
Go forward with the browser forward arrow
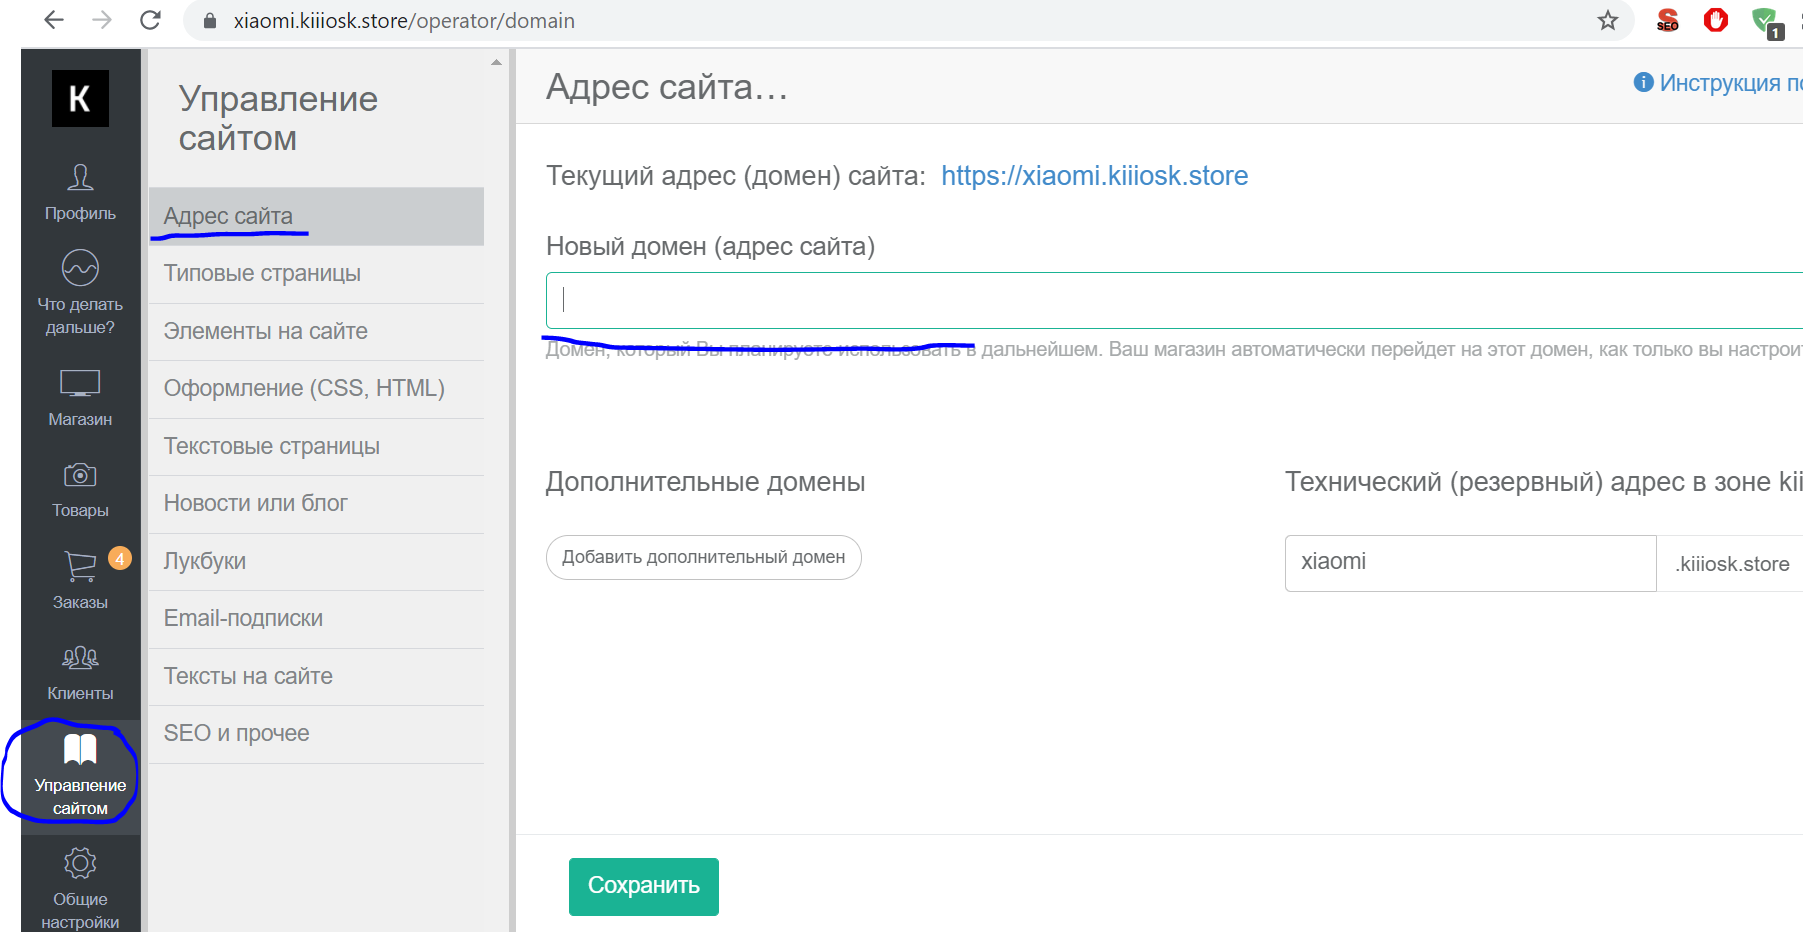[102, 20]
